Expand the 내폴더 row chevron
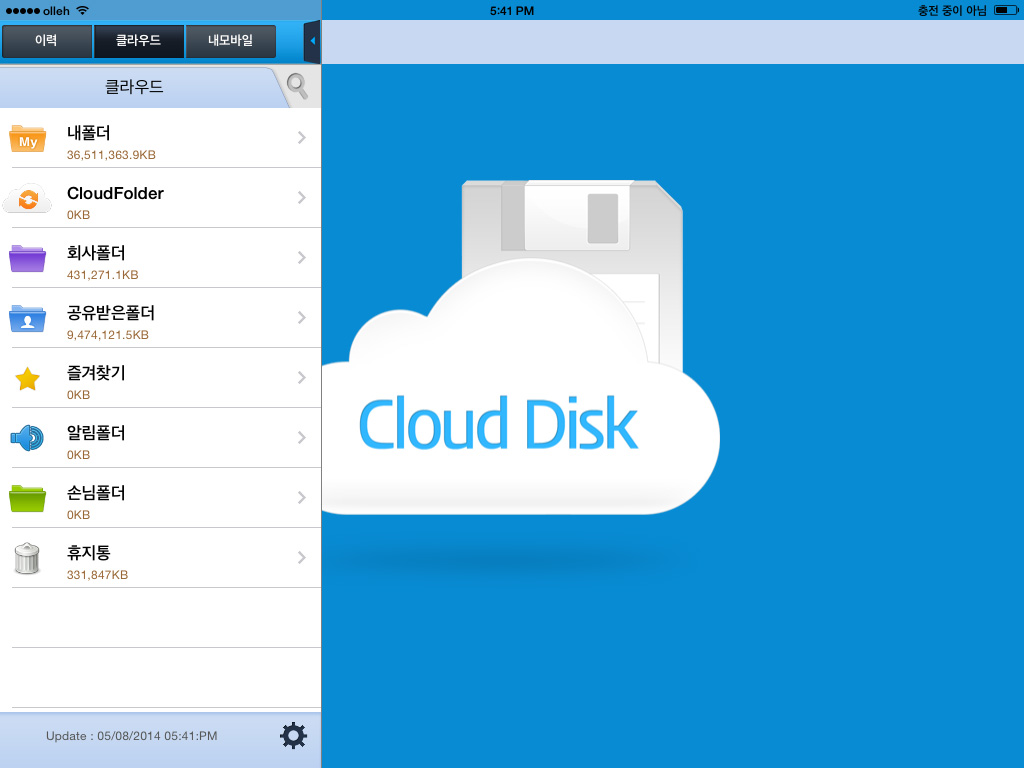Screen dimensions: 1024x768 [302, 137]
